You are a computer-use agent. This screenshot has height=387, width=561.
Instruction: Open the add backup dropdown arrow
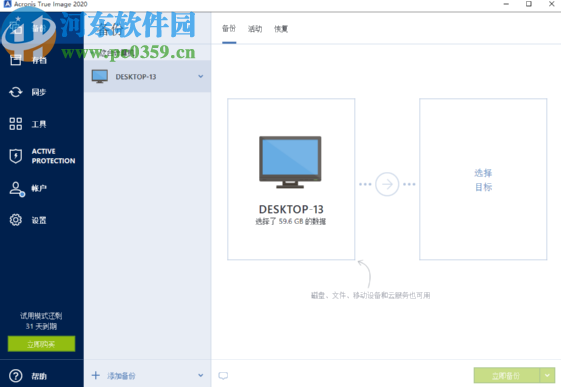201,375
